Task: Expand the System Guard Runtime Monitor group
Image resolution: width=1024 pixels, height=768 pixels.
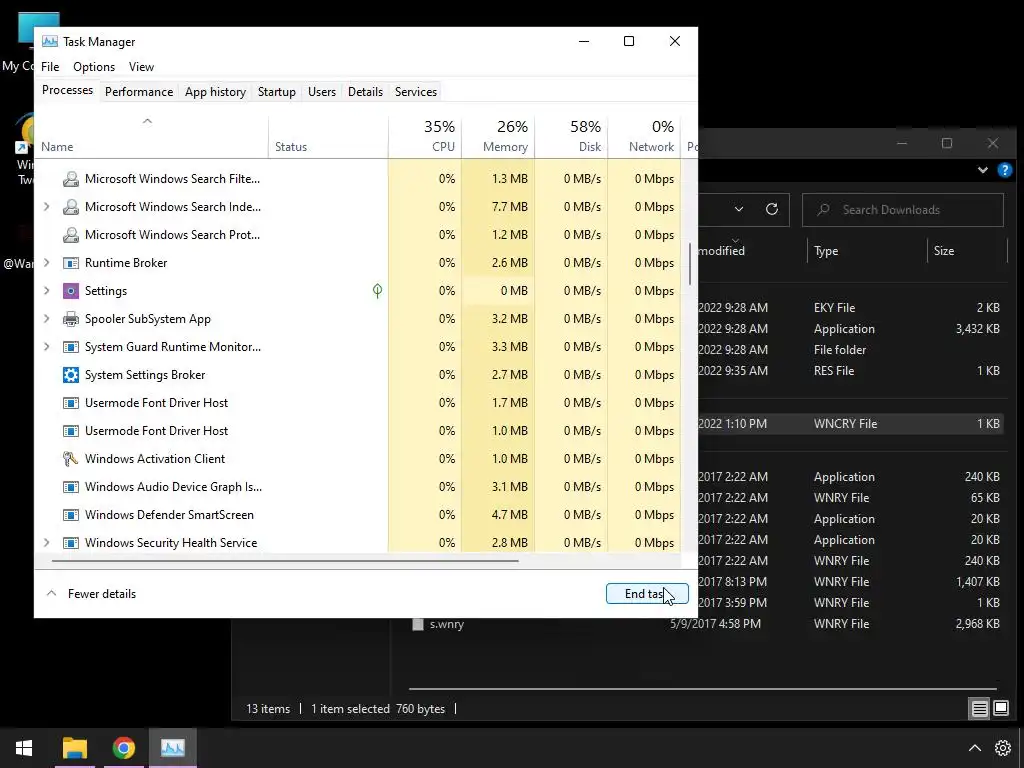Action: click(x=46, y=347)
